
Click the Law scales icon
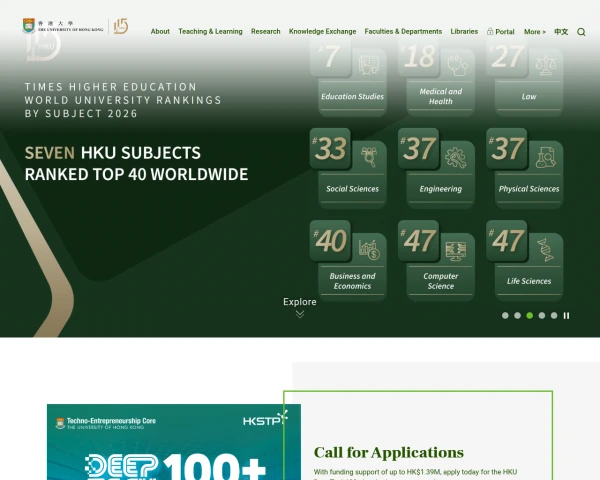pos(545,65)
